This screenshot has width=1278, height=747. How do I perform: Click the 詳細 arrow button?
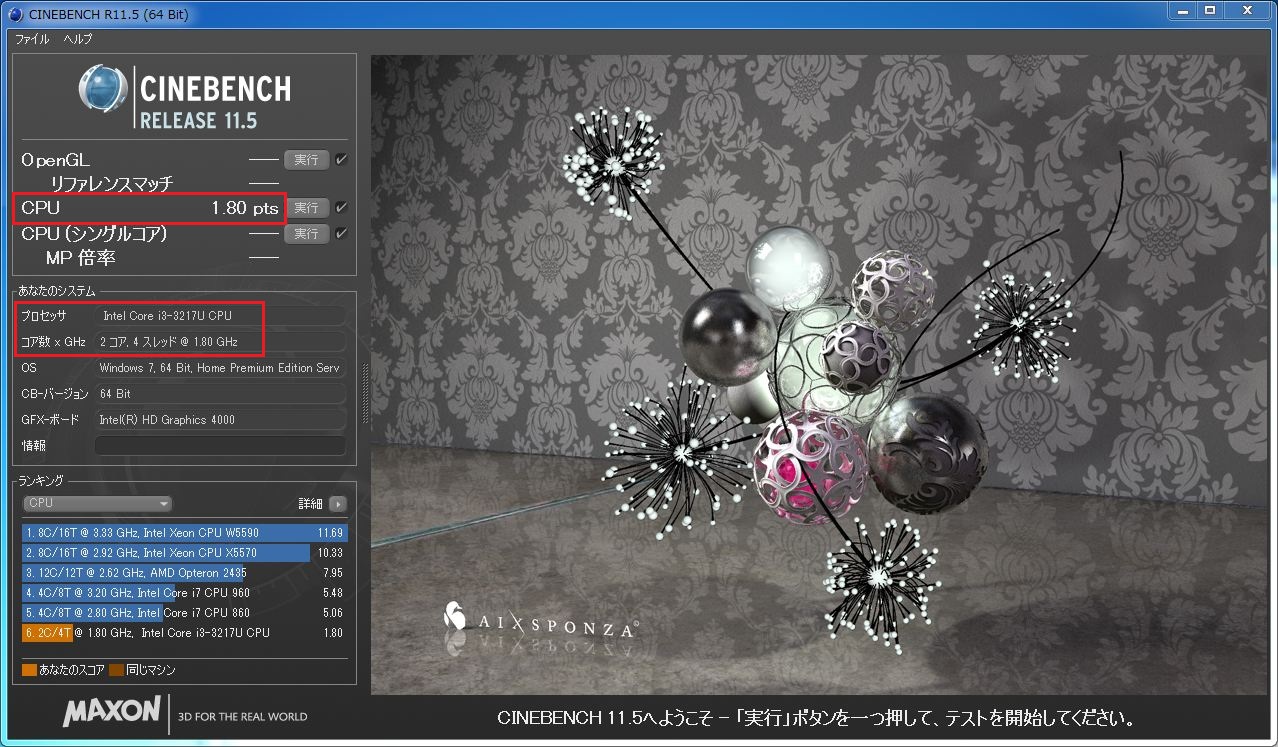tap(338, 504)
